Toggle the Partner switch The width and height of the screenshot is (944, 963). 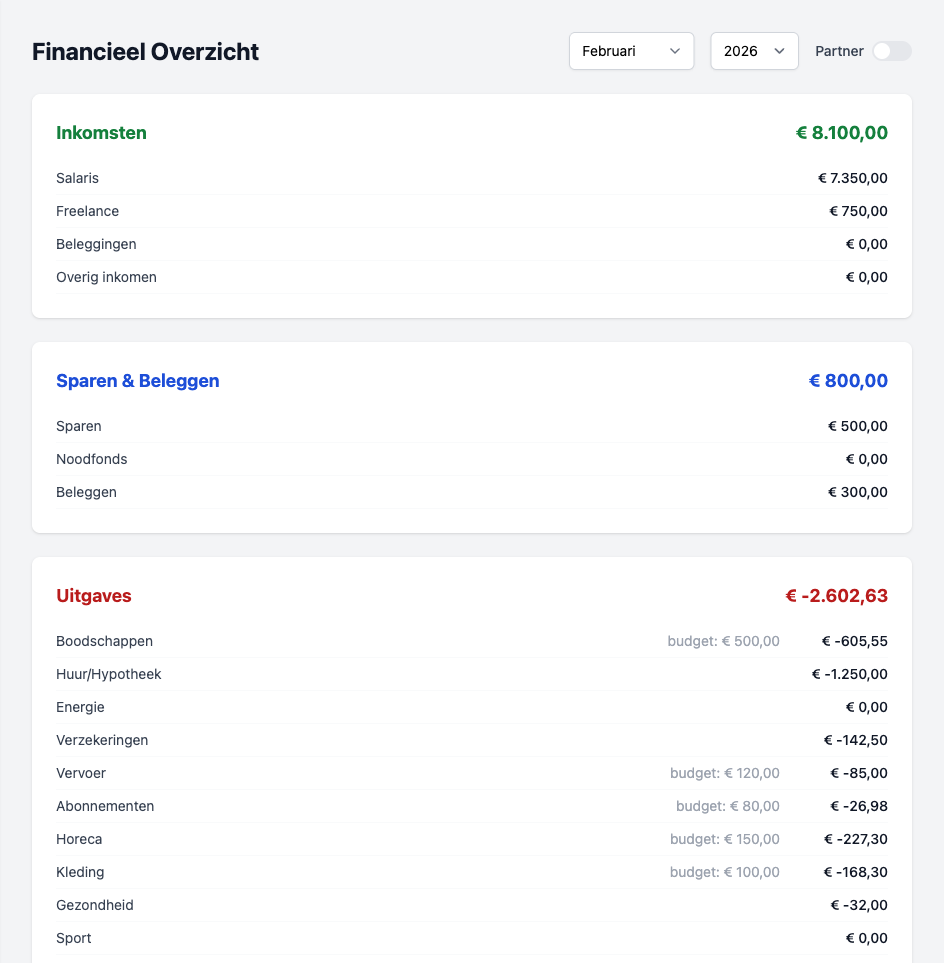point(892,51)
